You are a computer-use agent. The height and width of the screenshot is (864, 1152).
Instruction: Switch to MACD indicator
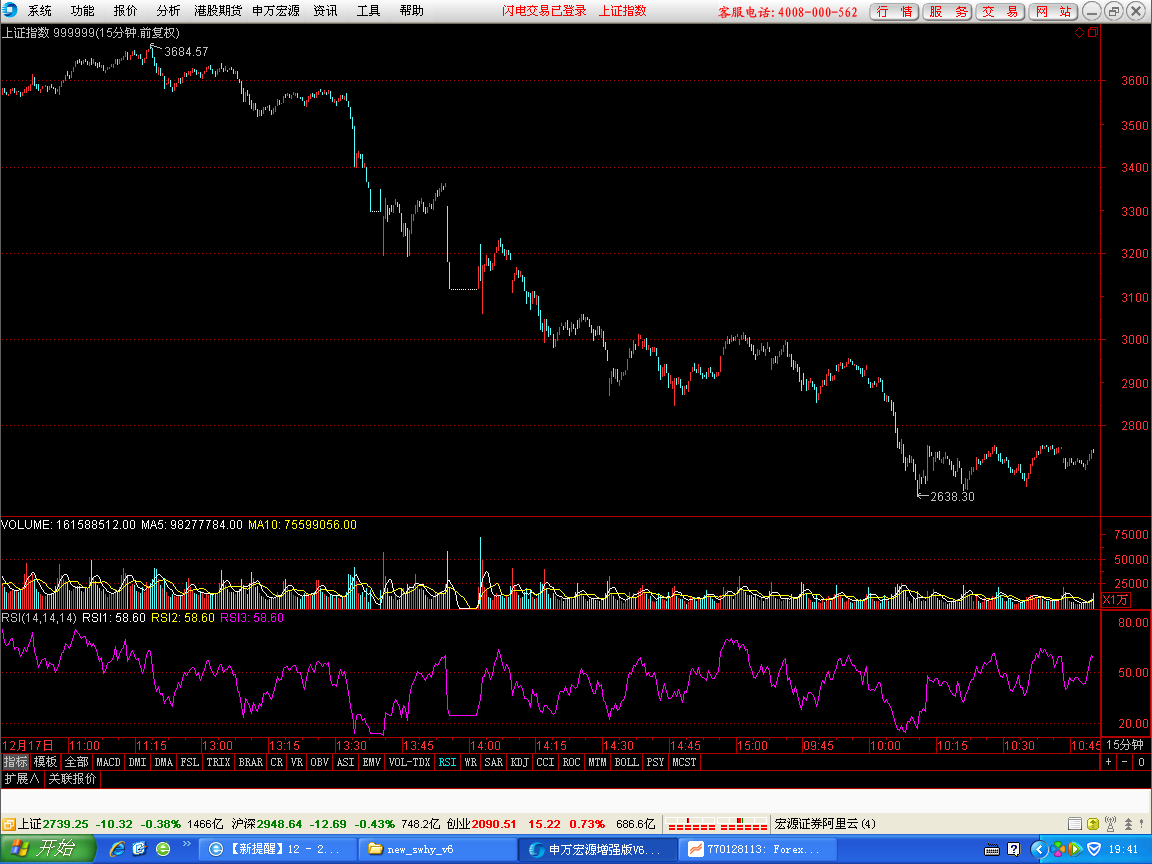pyautogui.click(x=108, y=762)
